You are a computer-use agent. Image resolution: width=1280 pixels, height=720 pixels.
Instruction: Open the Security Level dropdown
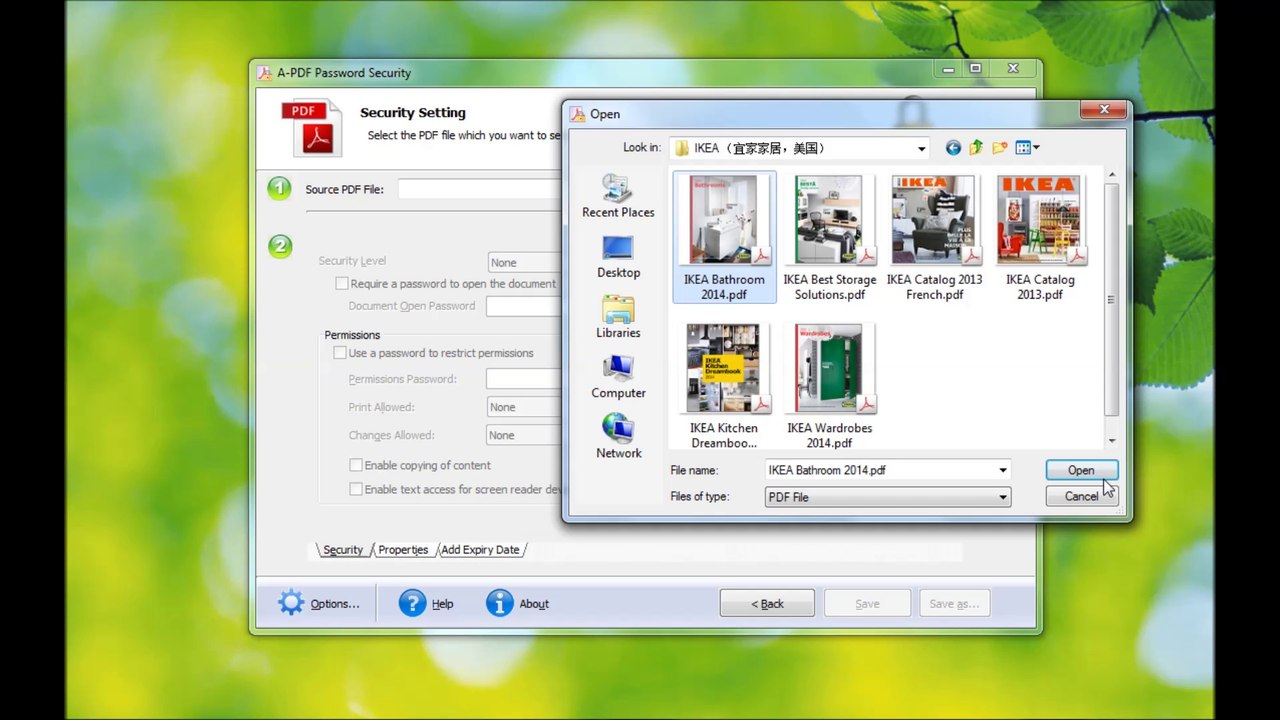pos(525,262)
